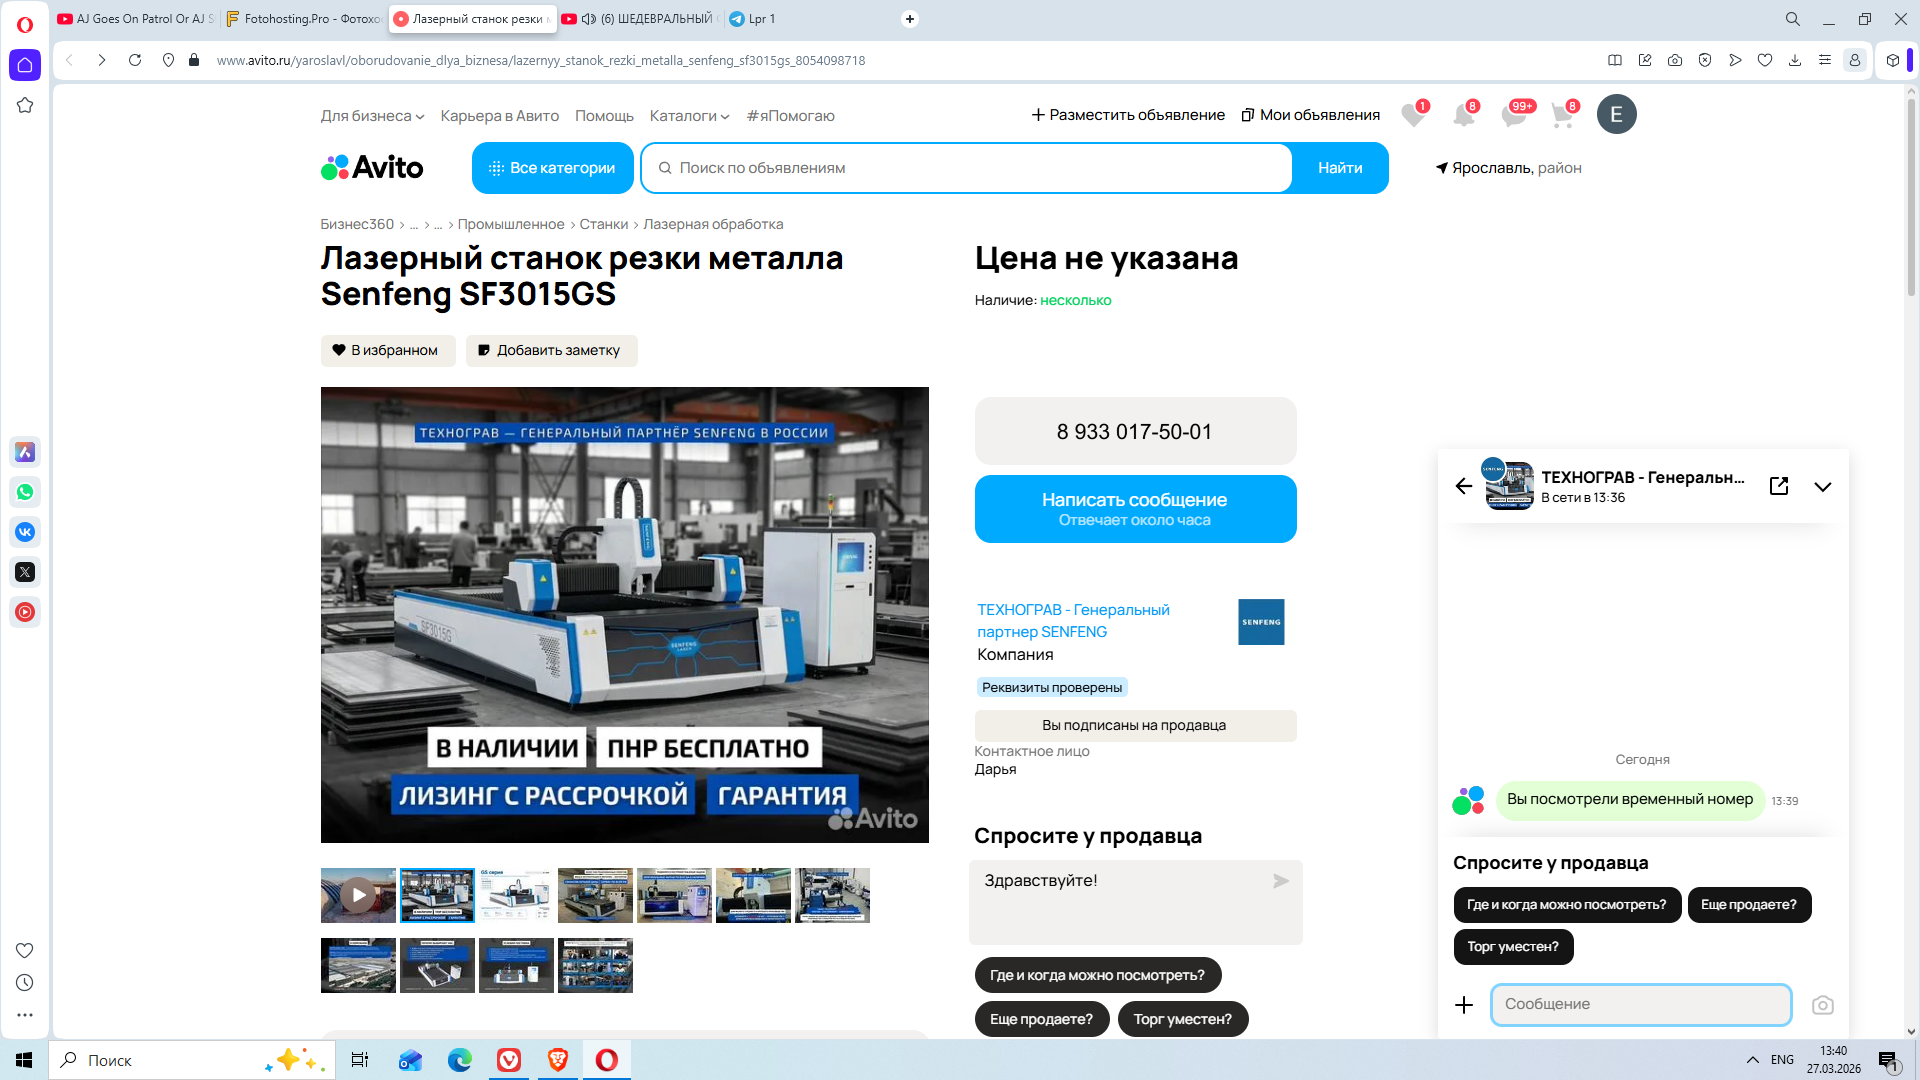Click plus icon next to message field

(x=1464, y=1005)
